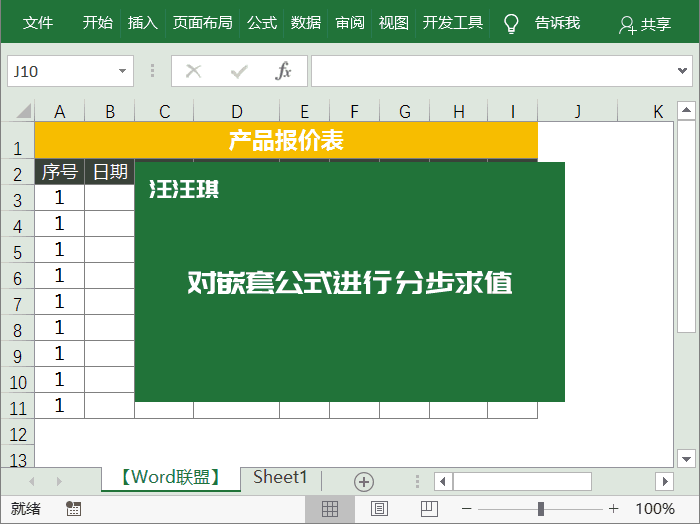Open the 文件 menu
This screenshot has width=700, height=524.
[38, 23]
